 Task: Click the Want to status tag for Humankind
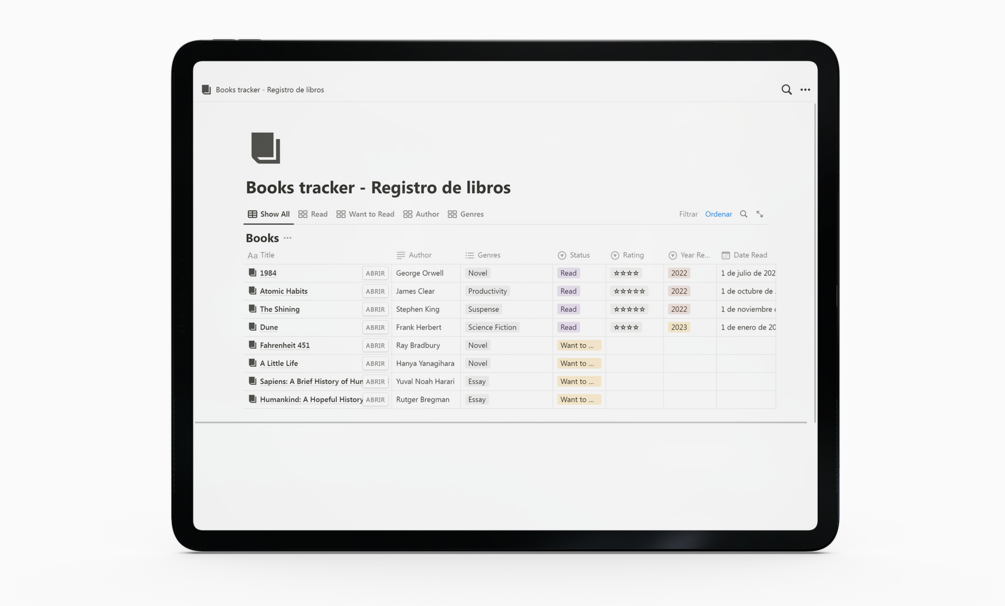coord(579,399)
